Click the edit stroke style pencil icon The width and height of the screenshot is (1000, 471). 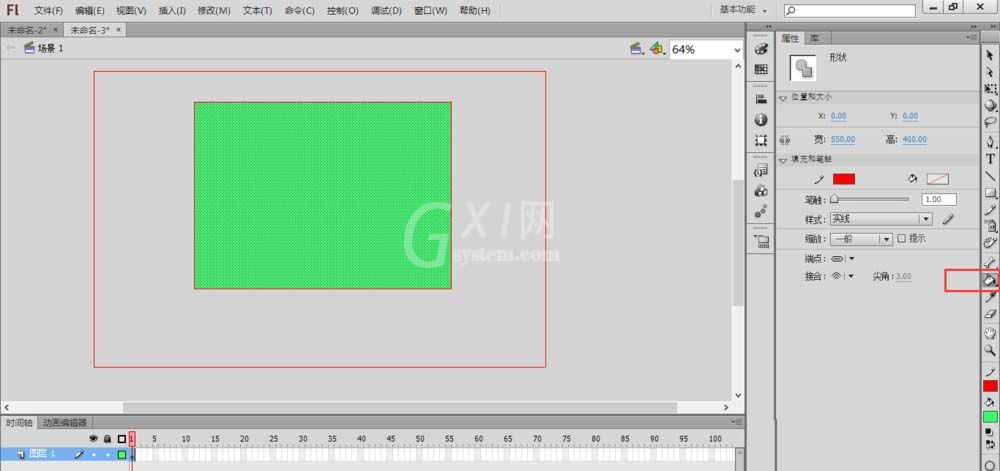tap(948, 219)
